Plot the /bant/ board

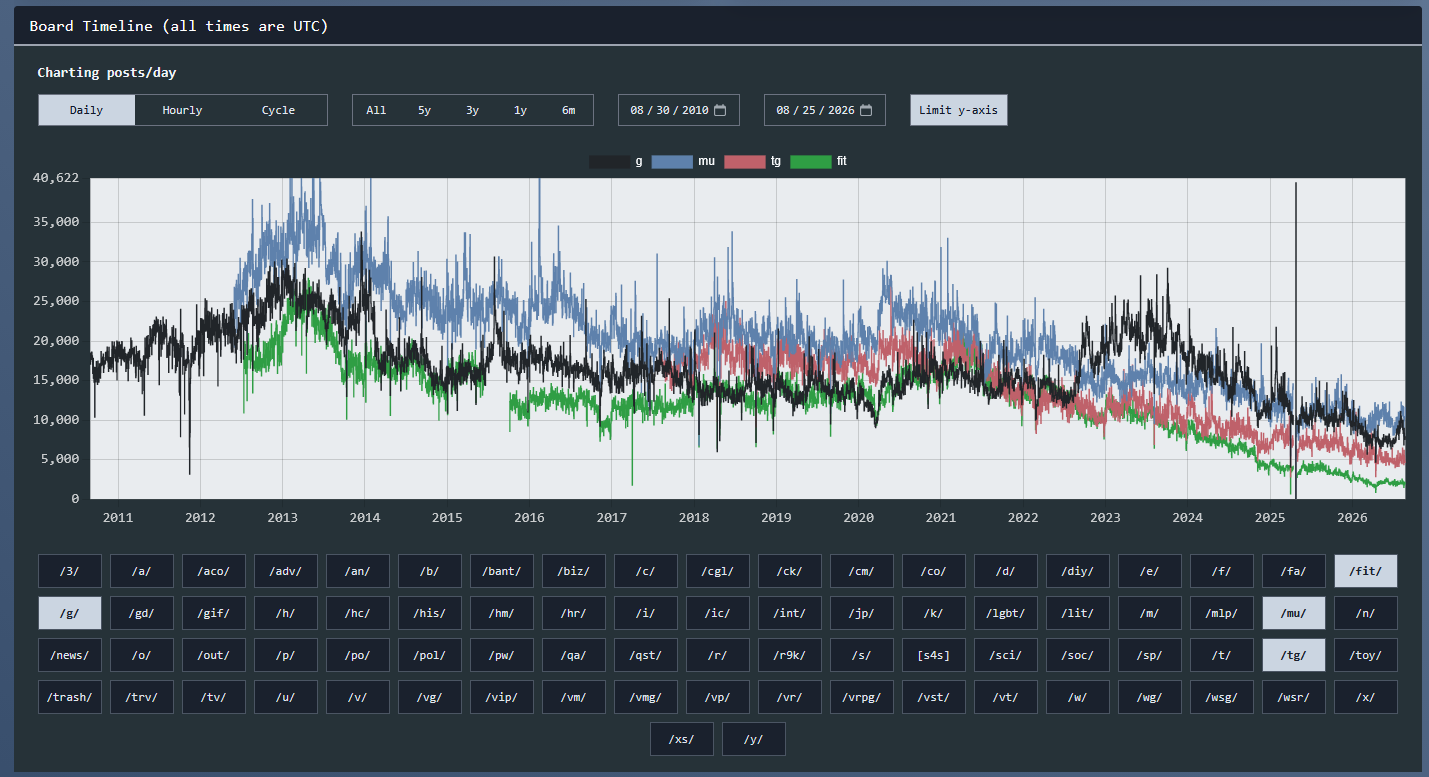501,571
